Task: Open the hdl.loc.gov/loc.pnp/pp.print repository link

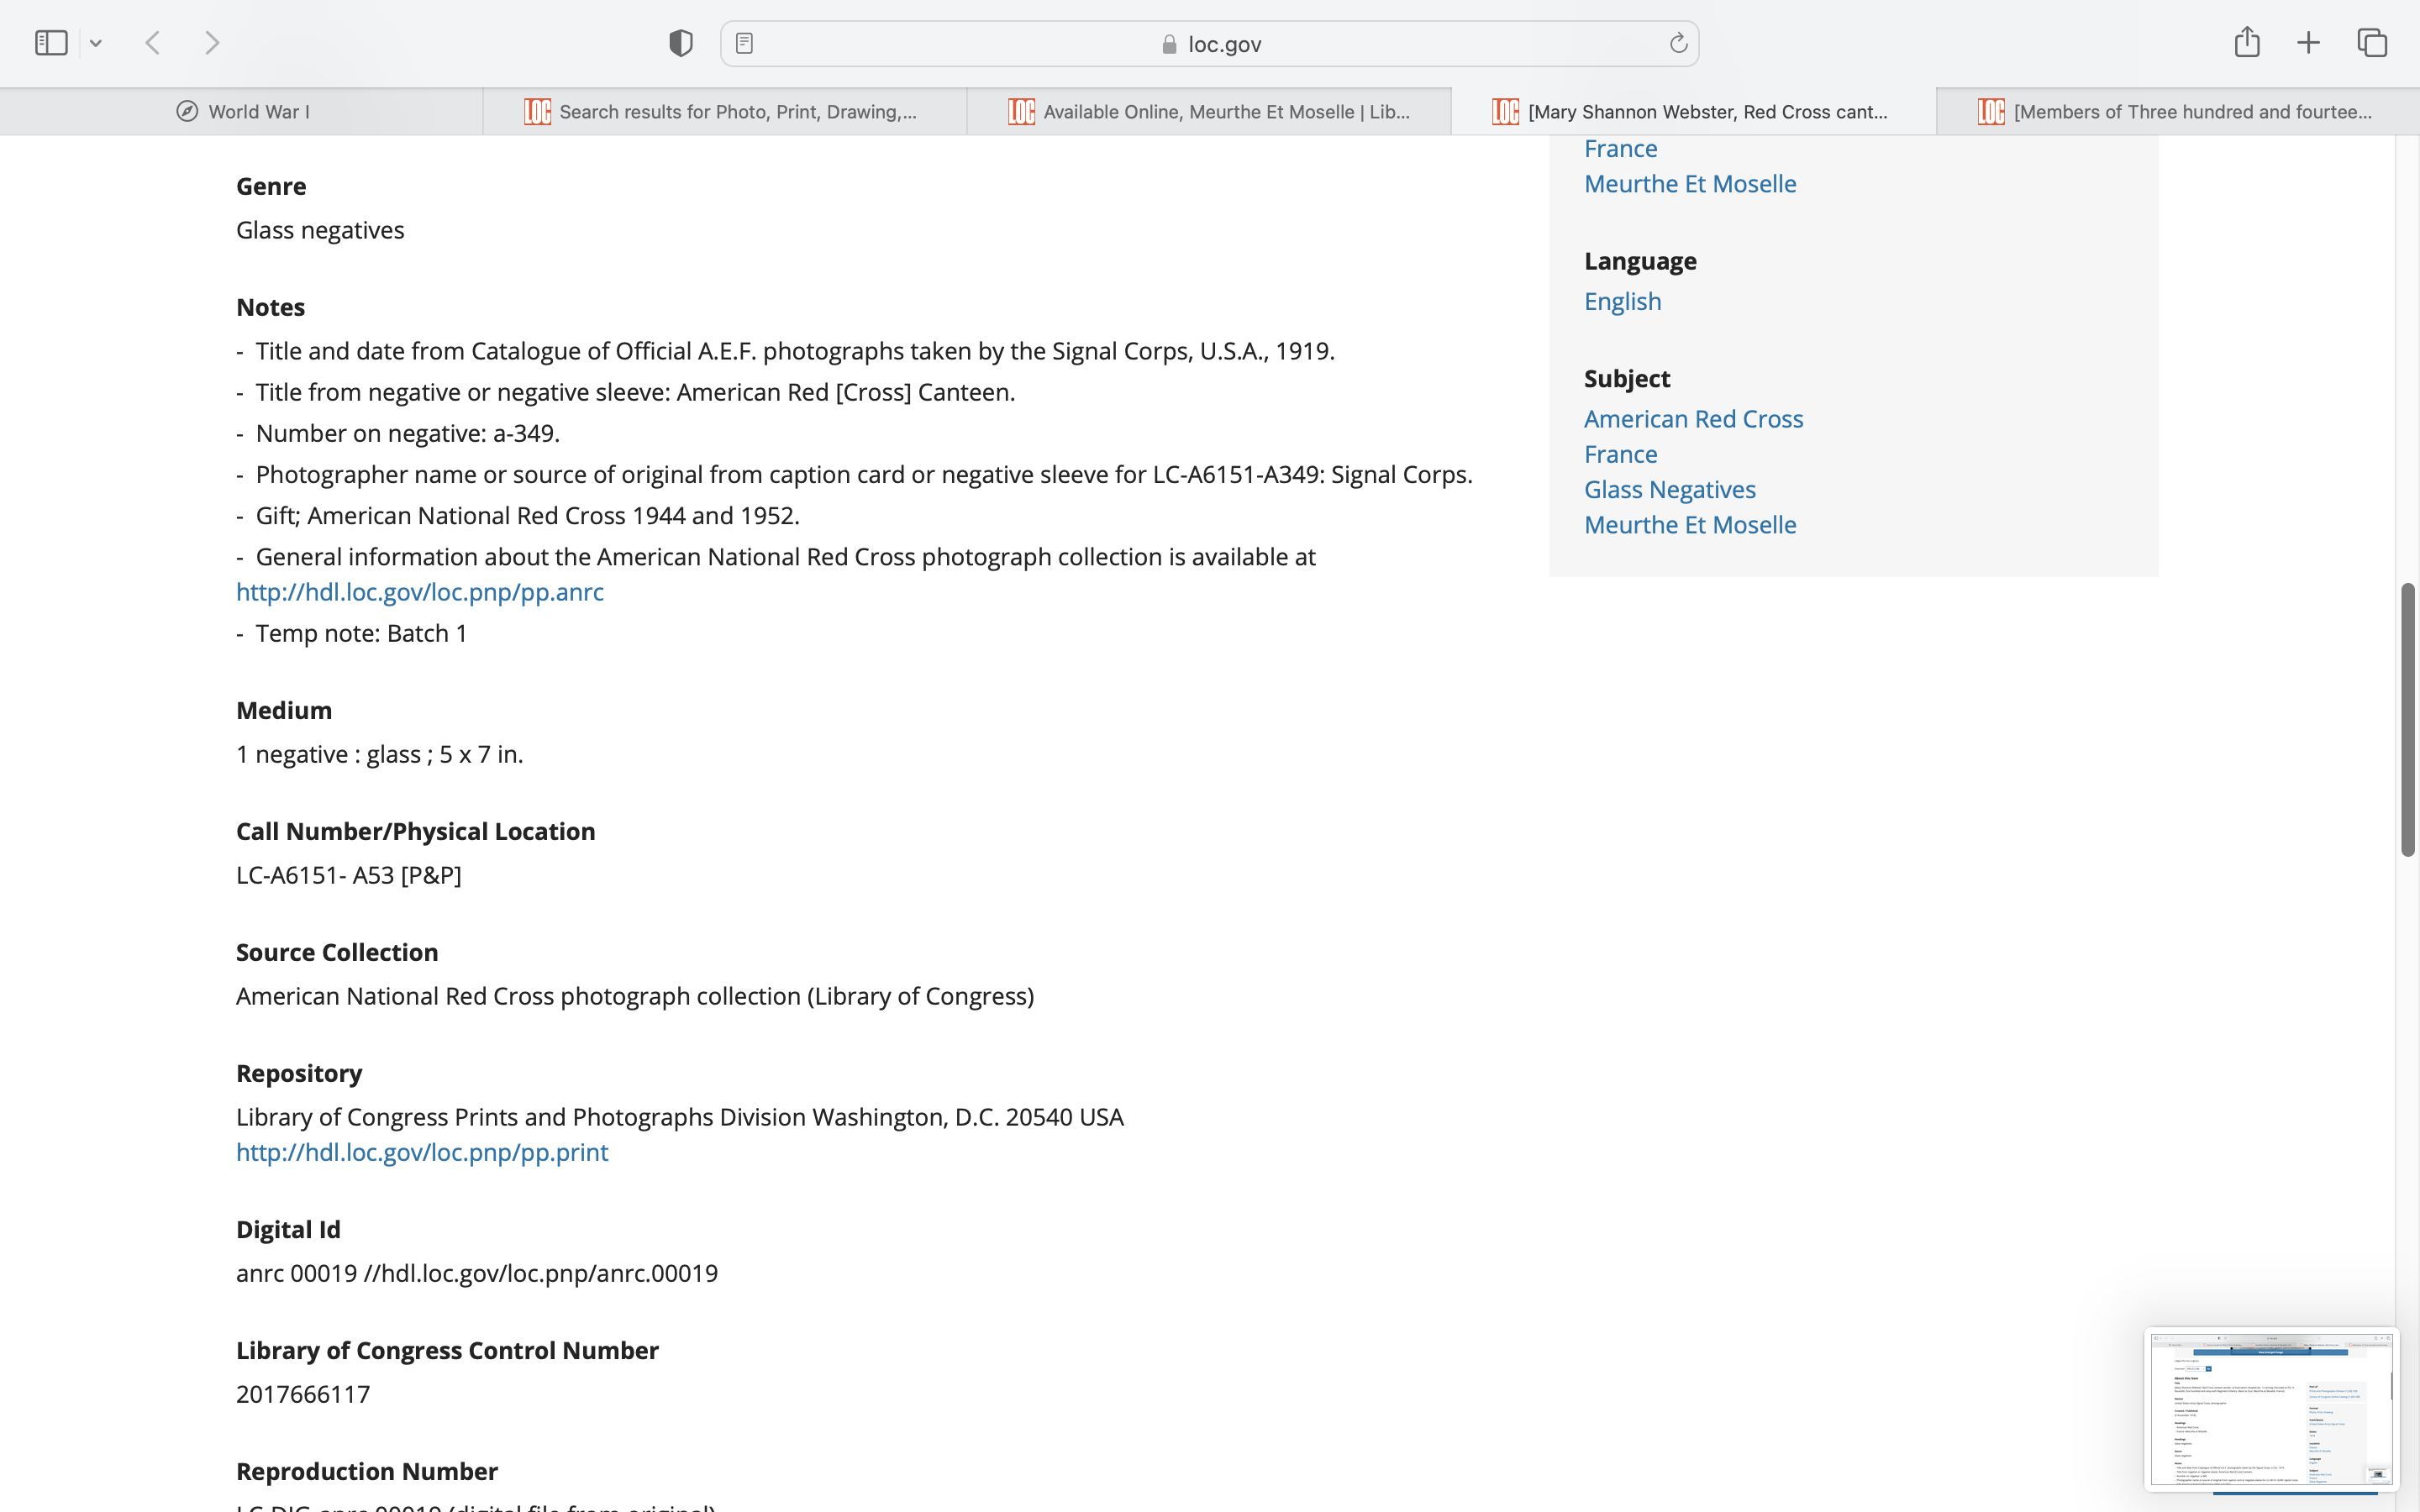Action: (422, 1152)
